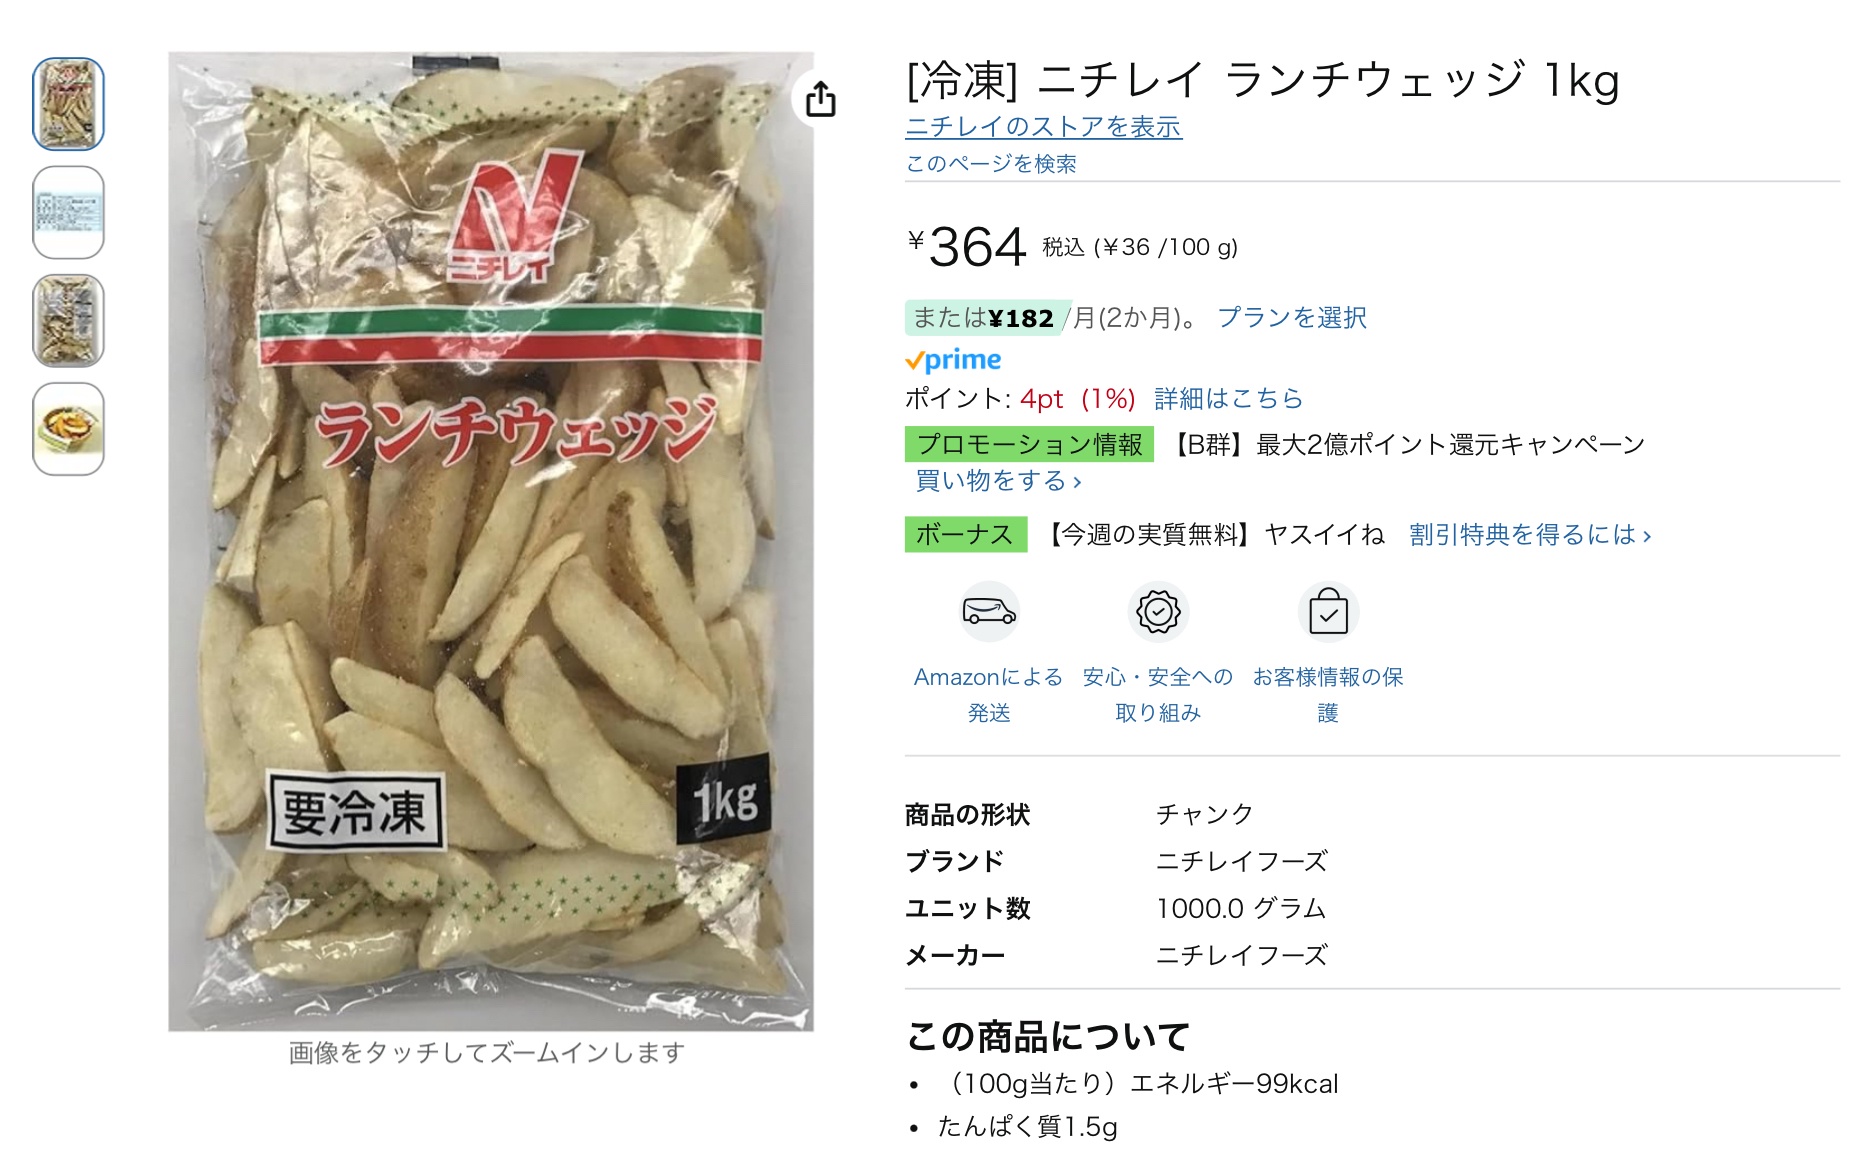The width and height of the screenshot is (1864, 1149).
Task: Tap main product image to zoom in
Action: click(x=491, y=541)
